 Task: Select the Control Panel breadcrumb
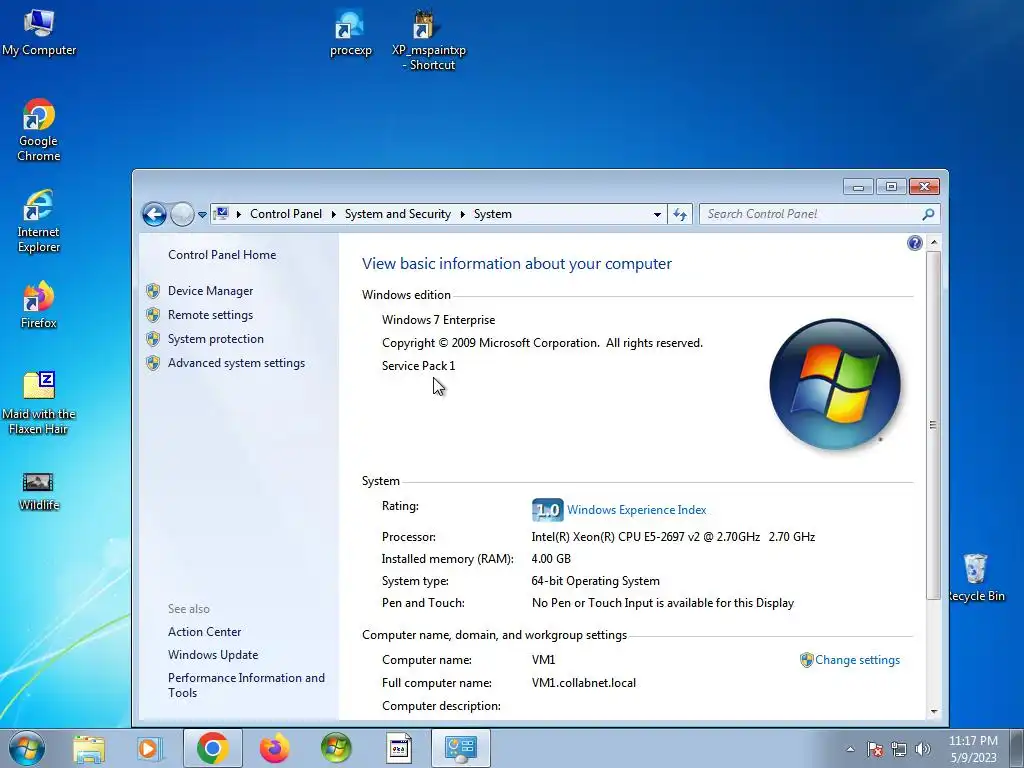click(286, 214)
